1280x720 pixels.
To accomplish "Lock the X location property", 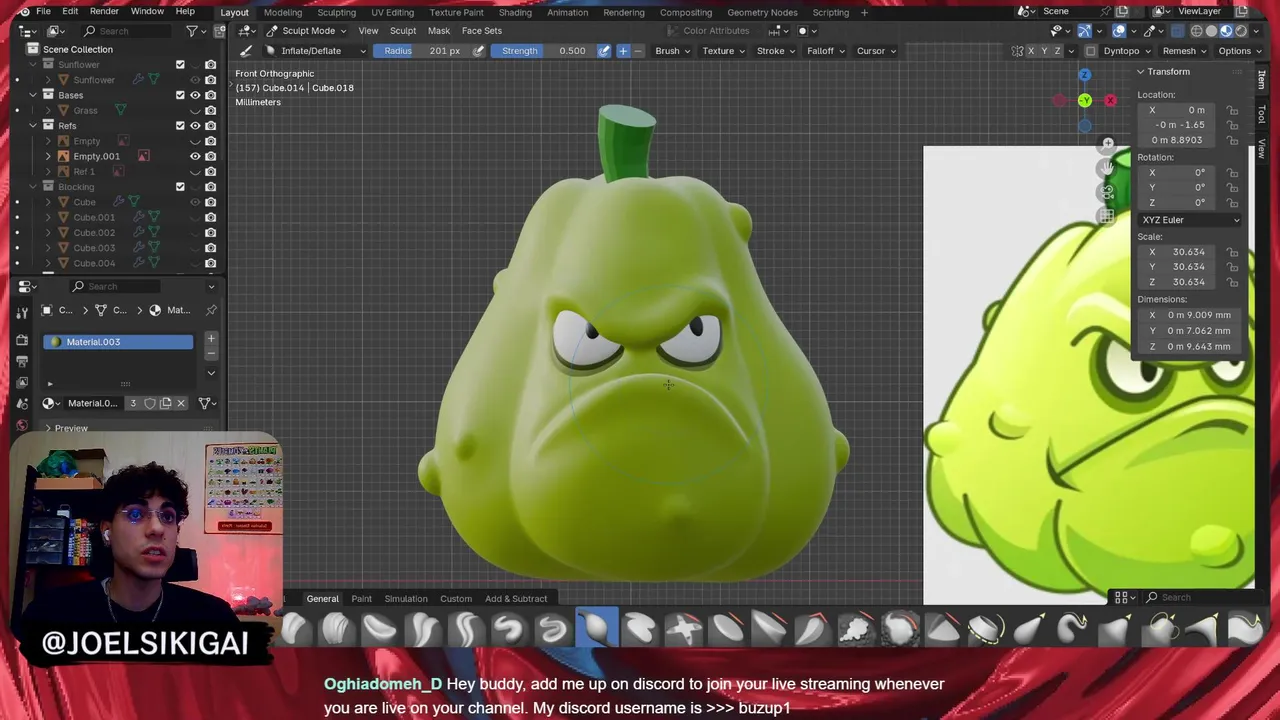I will tap(1233, 110).
